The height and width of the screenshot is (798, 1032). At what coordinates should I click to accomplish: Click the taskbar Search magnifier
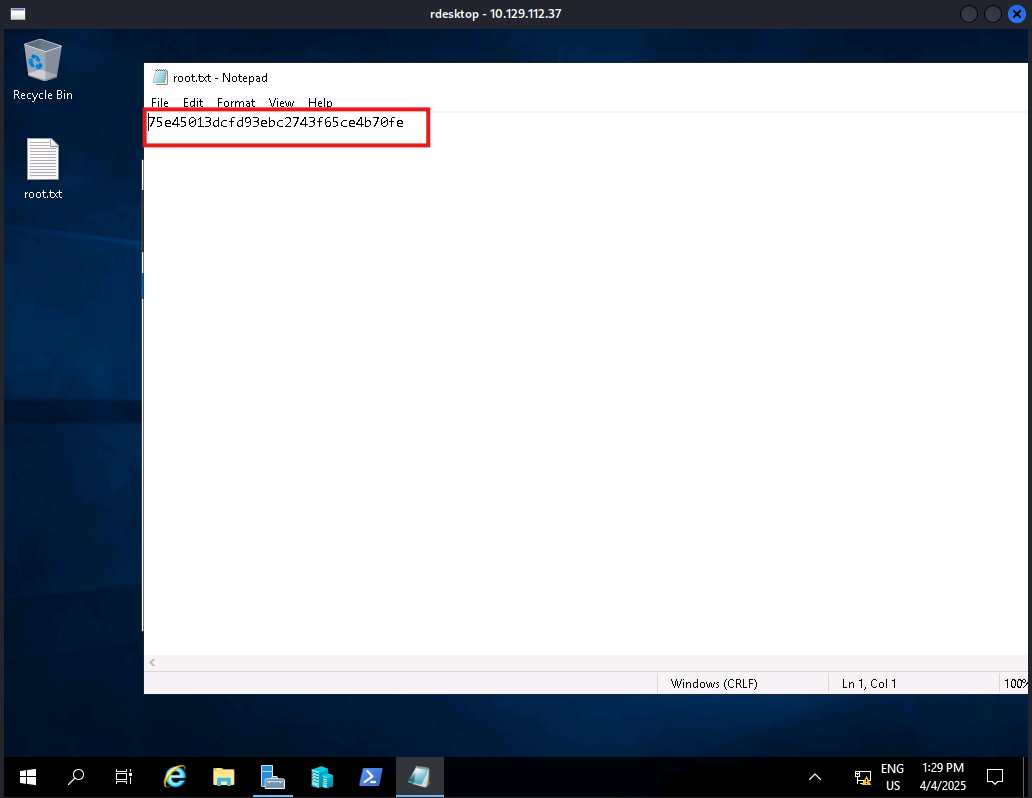(x=76, y=778)
